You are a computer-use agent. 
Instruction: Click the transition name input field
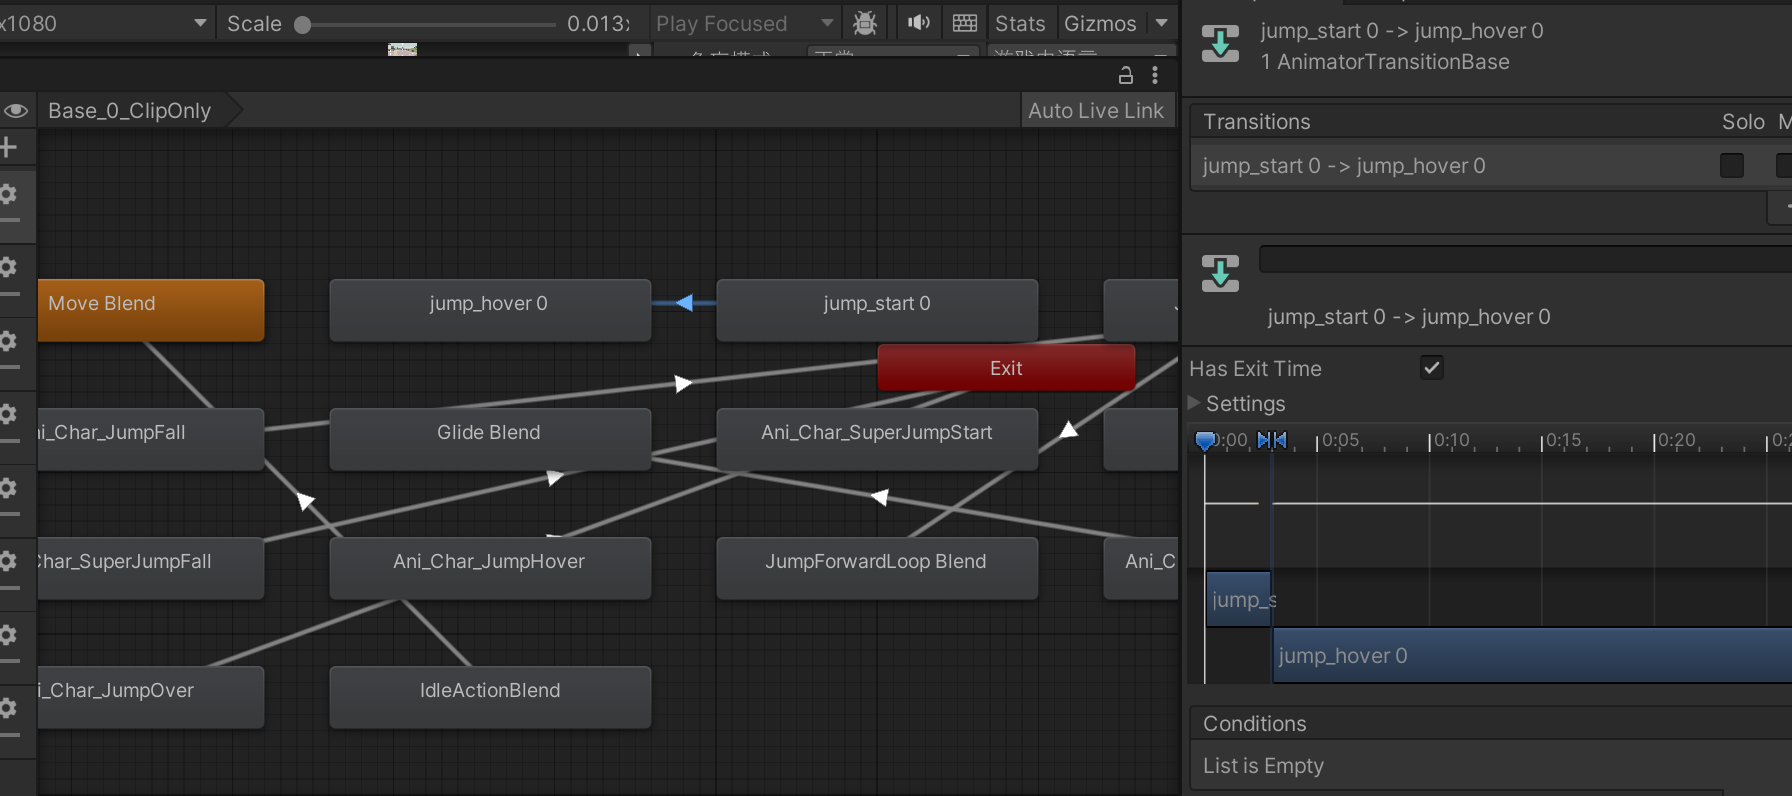1525,259
